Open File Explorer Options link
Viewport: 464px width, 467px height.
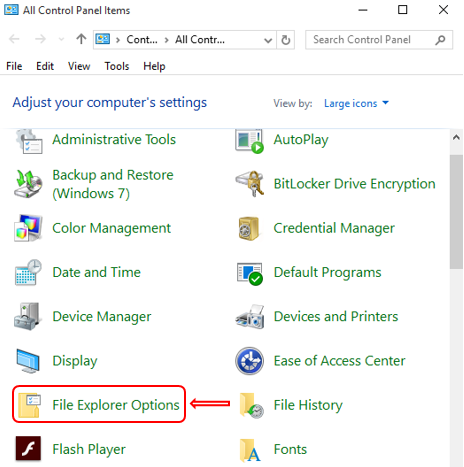(116, 406)
